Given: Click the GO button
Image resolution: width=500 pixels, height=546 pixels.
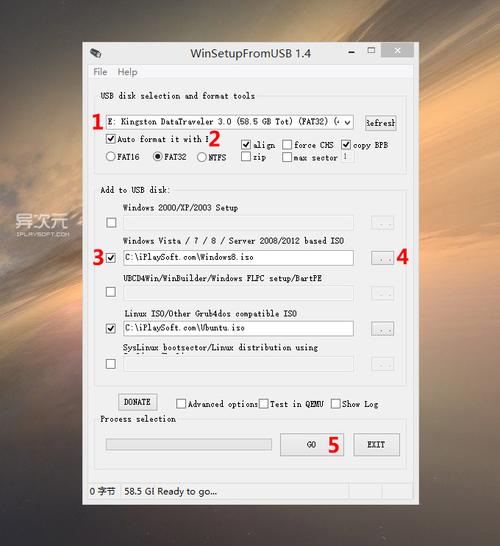Looking at the screenshot, I should (x=312, y=445).
